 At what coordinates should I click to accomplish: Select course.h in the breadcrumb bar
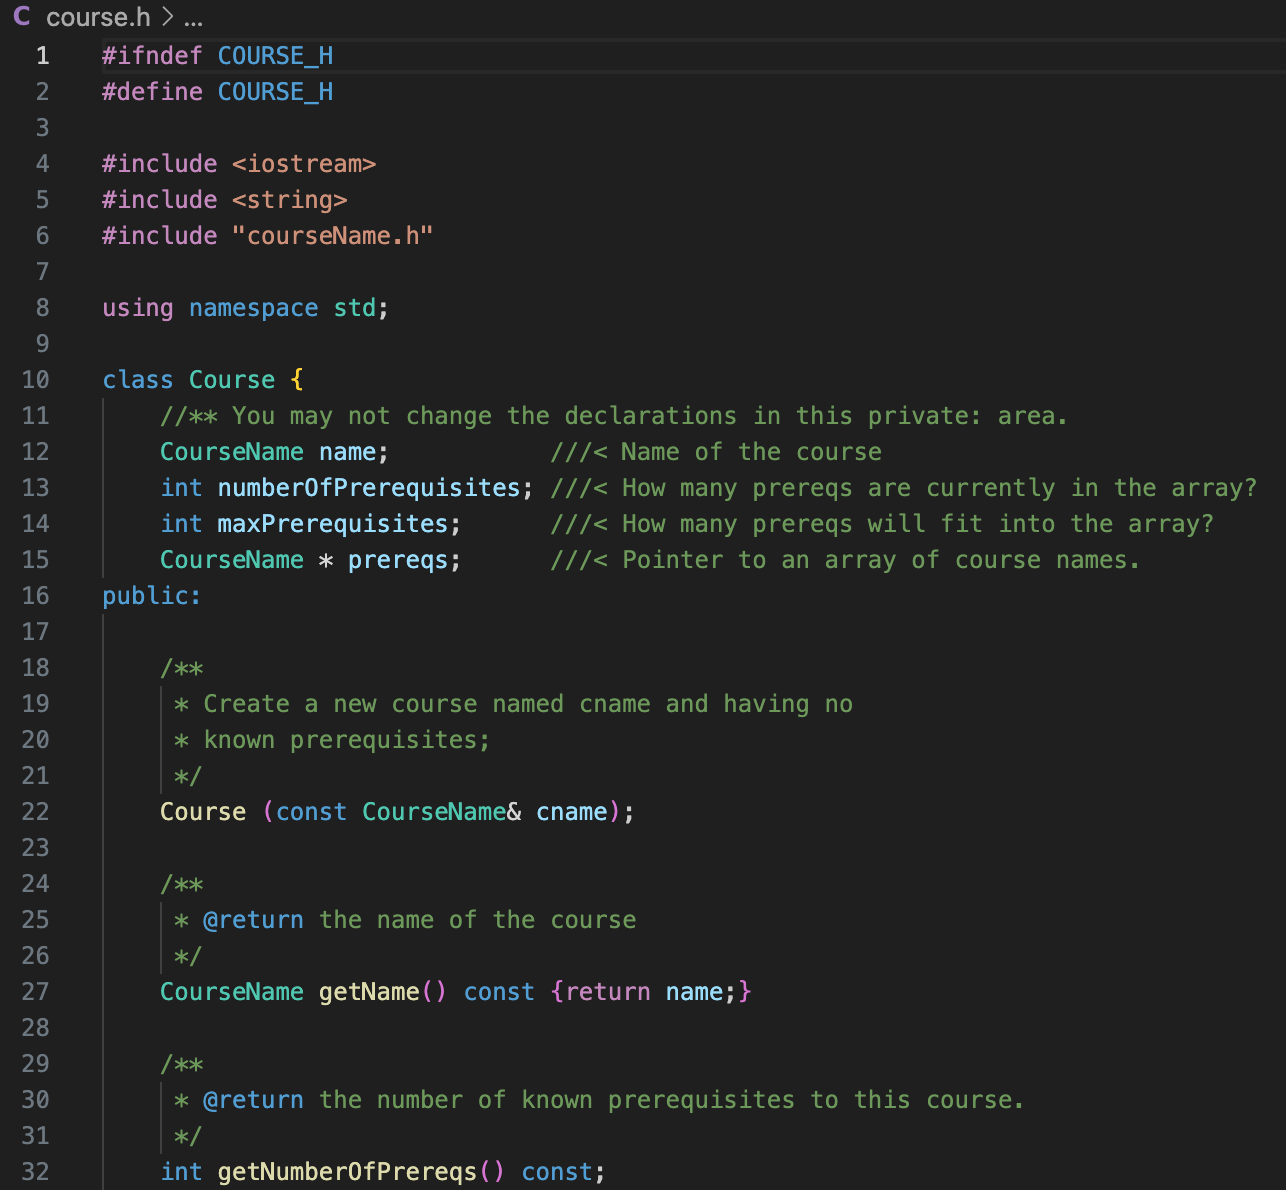pos(90,17)
